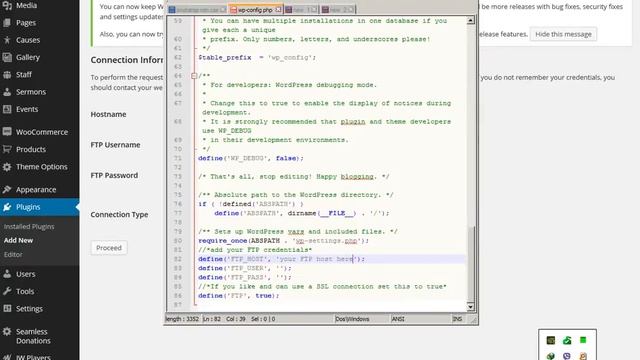The width and height of the screenshot is (640, 360).
Task: Click the Staff icon in sidebar
Action: (x=7, y=75)
